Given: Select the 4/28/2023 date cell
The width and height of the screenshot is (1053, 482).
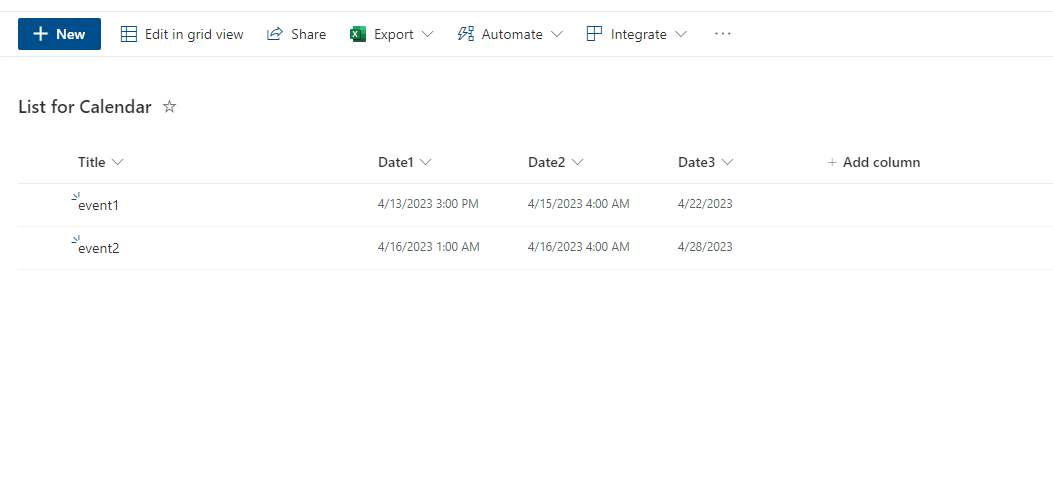Looking at the screenshot, I should click(705, 246).
